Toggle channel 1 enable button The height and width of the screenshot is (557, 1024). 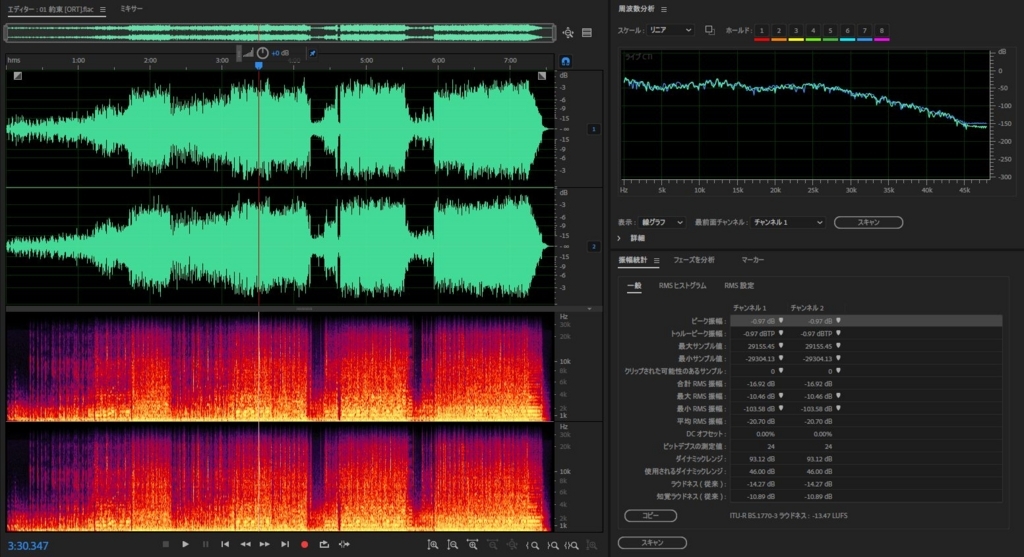(x=594, y=129)
